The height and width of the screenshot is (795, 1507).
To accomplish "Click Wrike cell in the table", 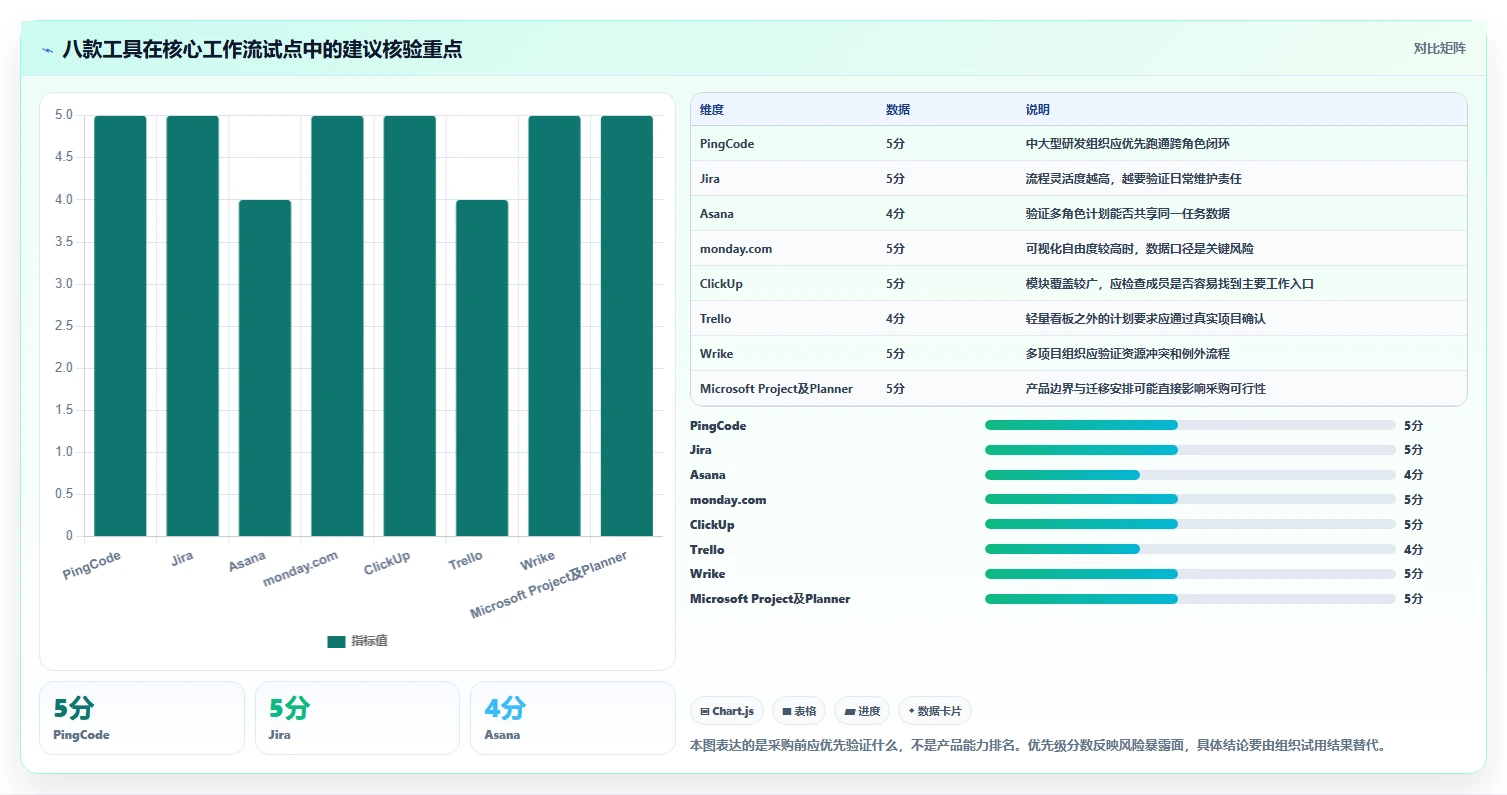I will click(x=717, y=354).
